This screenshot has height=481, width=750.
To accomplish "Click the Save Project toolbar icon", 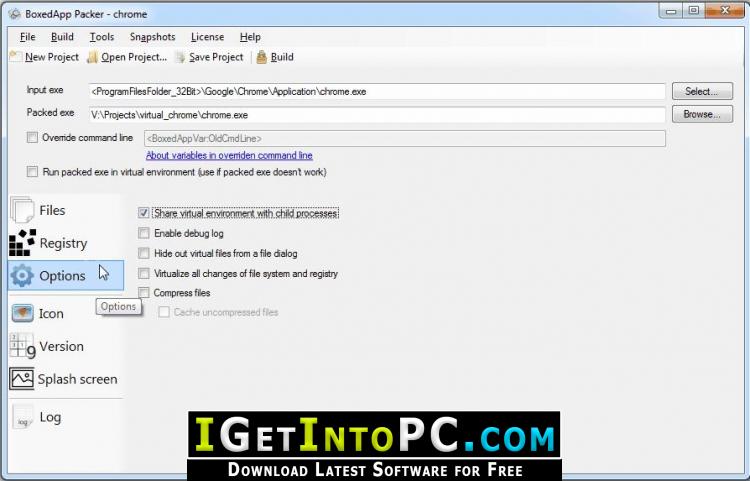I will [180, 57].
